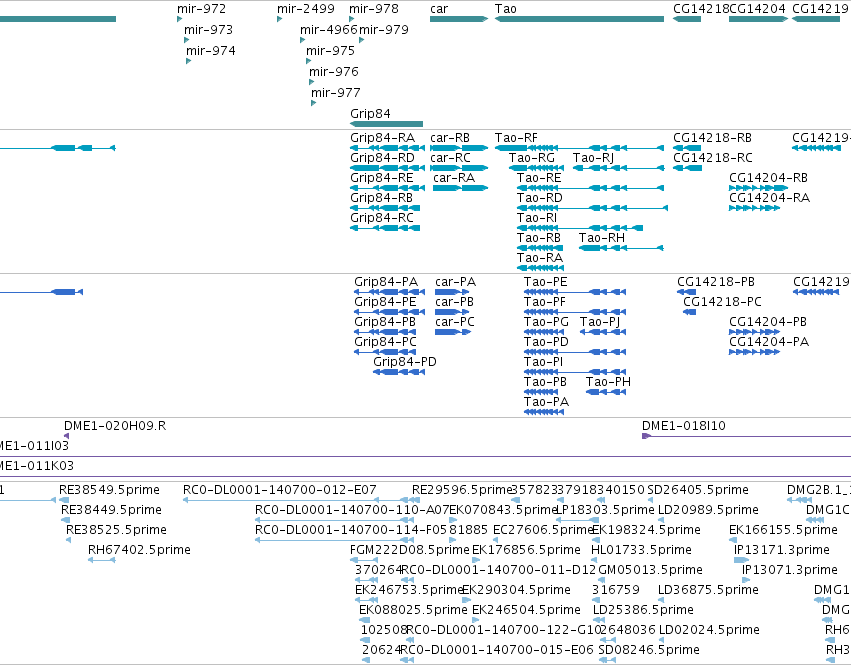851x665 pixels.
Task: Select the Grip84-PA protein feature
Action: point(389,292)
